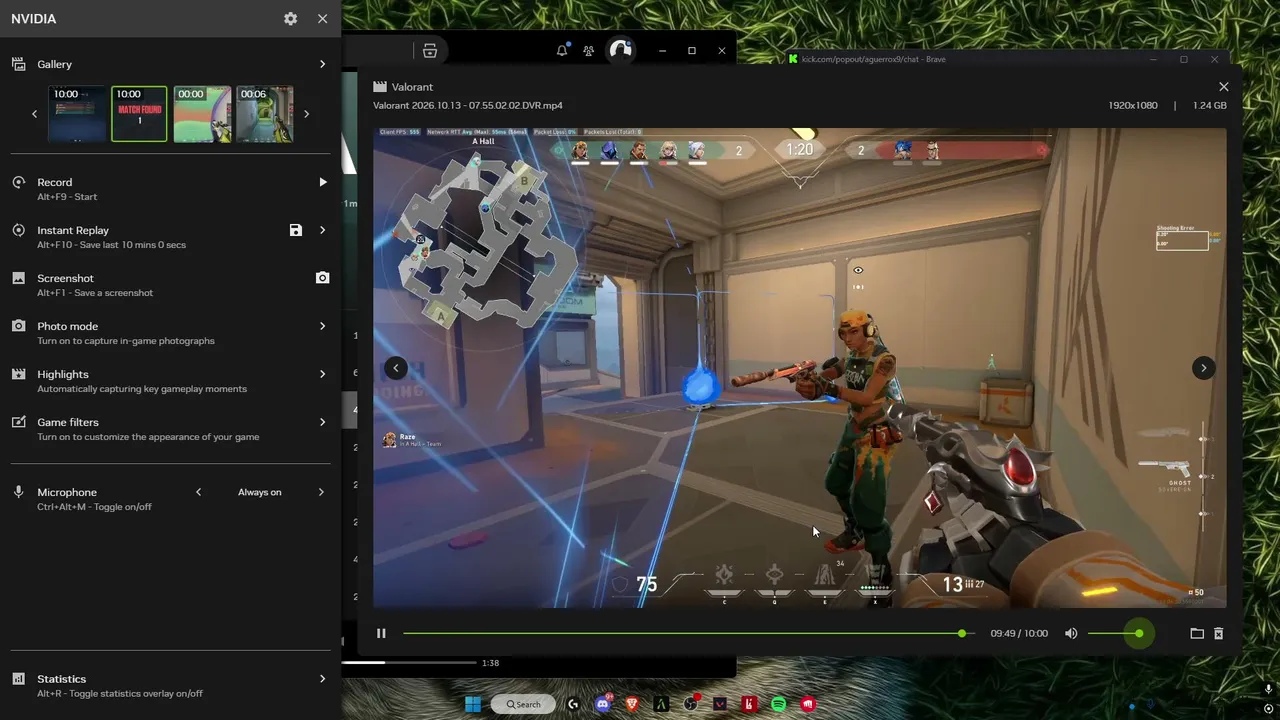Expand the Gallery section
The image size is (1280, 720).
(322, 64)
